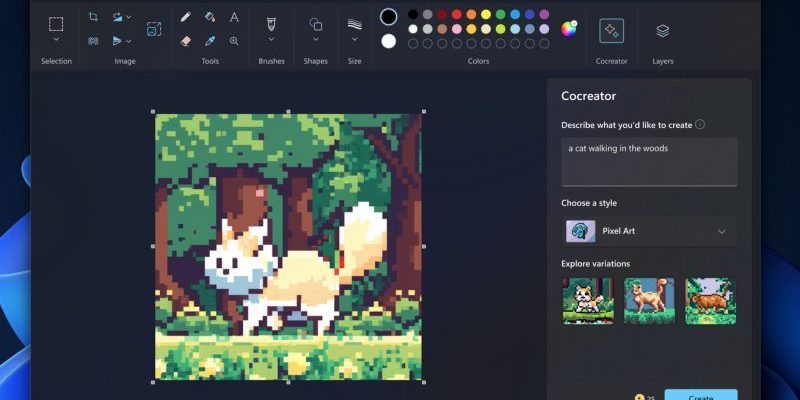Viewport: 800px width, 400px height.
Task: Choose the primary black Color 1 circle
Action: (389, 16)
